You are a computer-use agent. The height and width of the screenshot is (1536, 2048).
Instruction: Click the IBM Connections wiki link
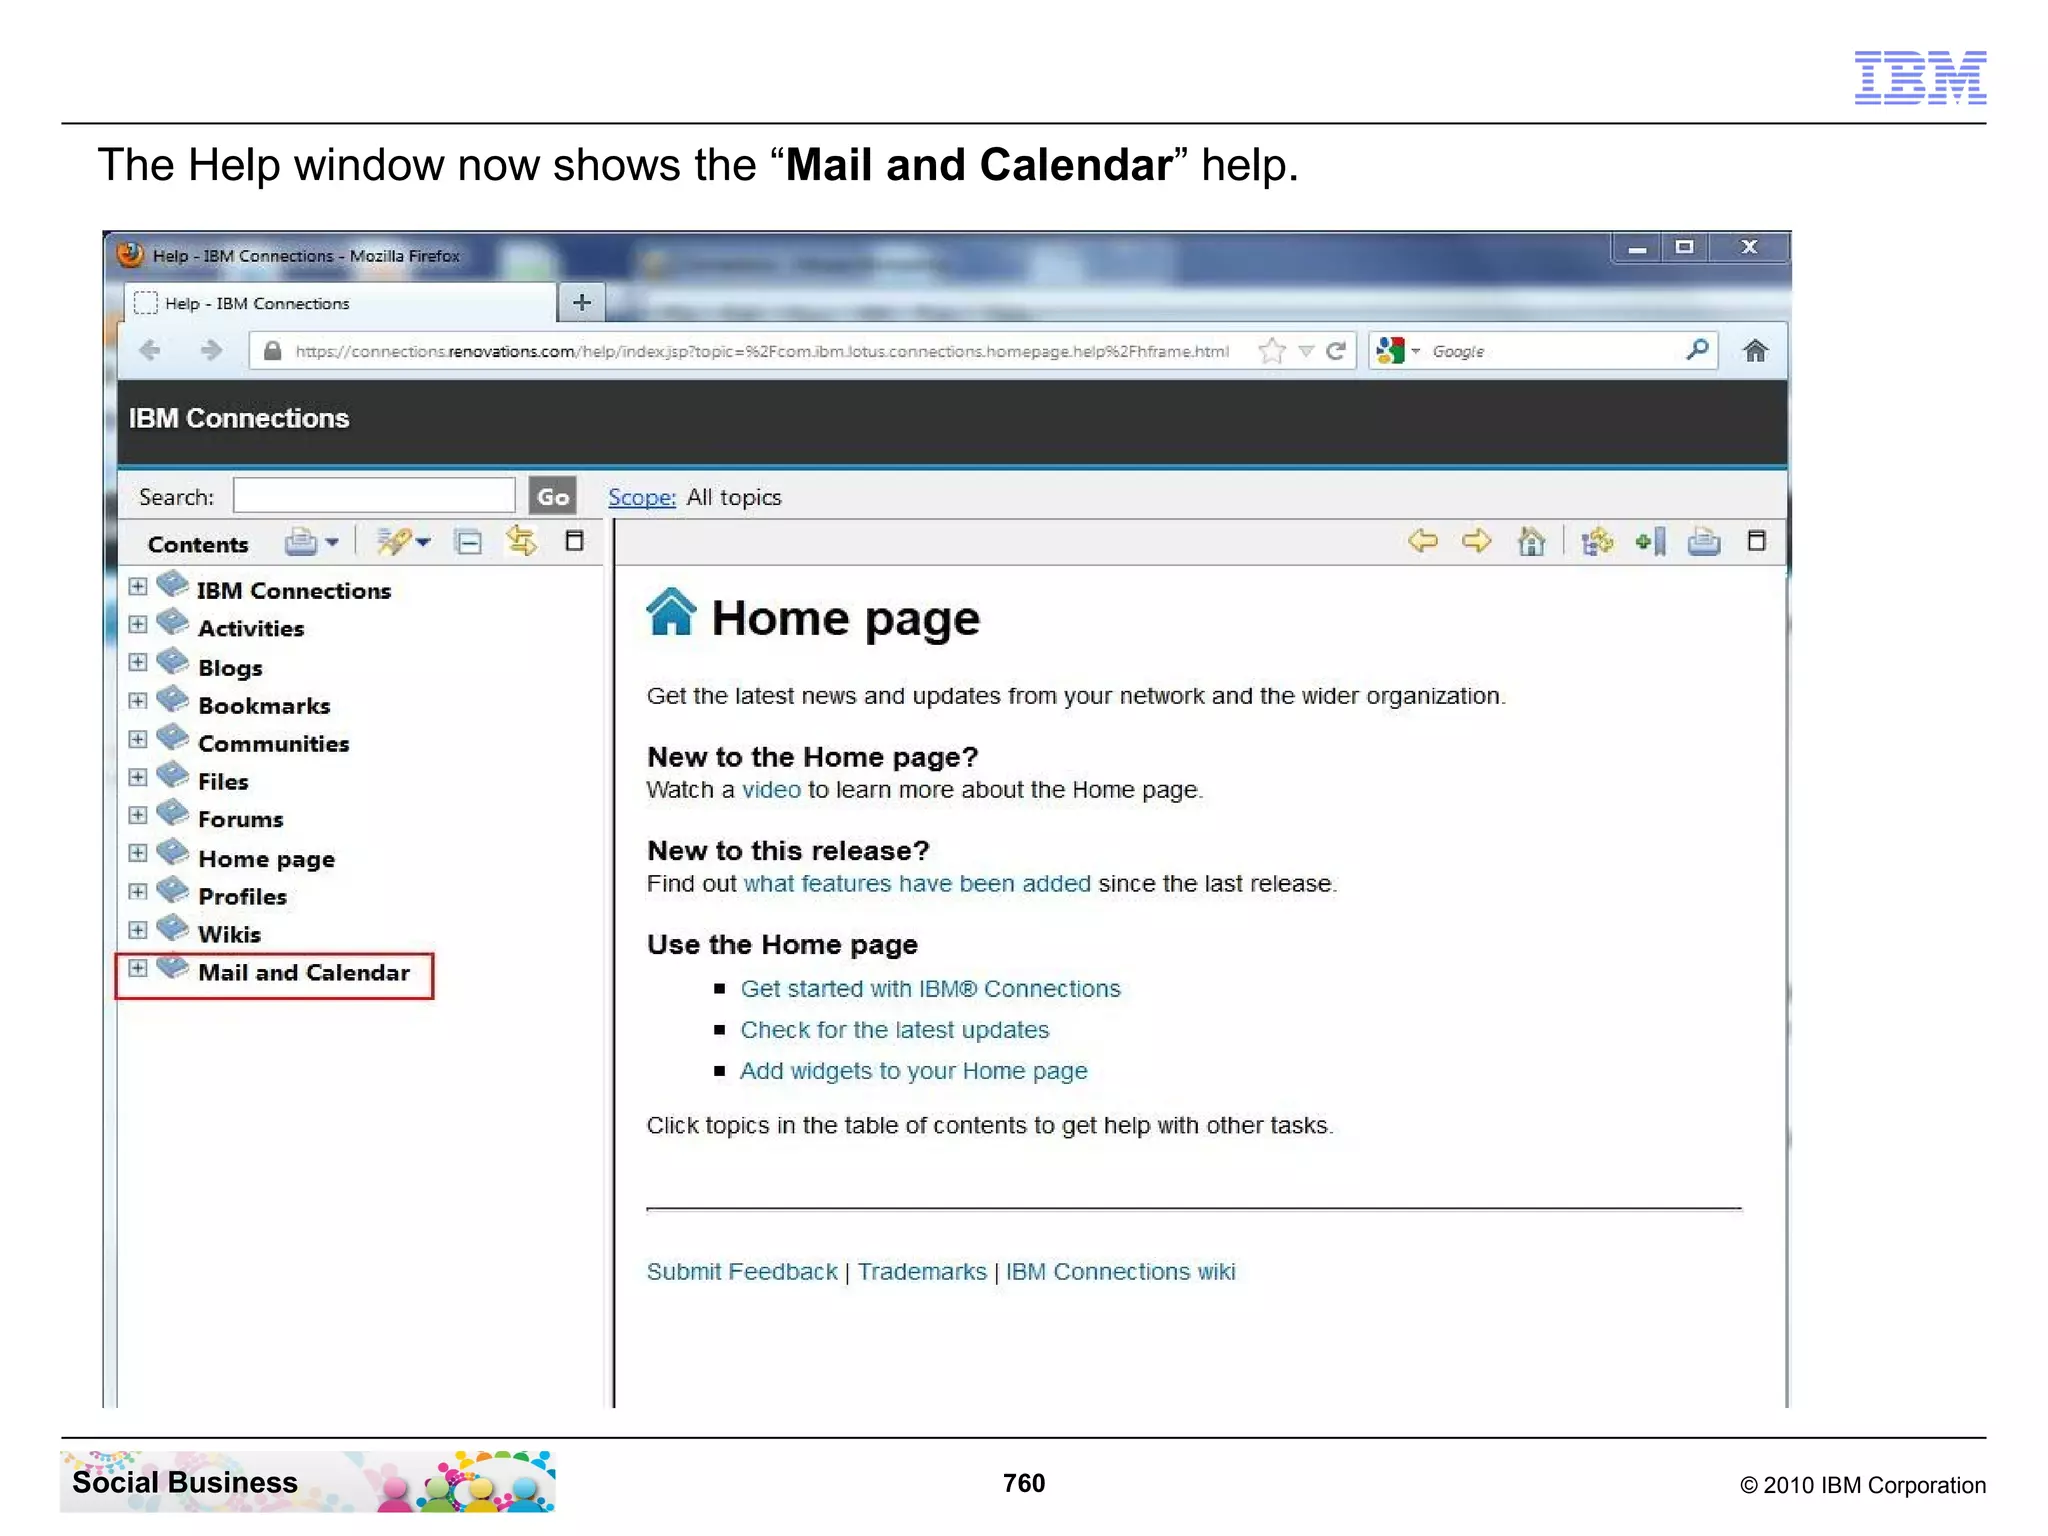coord(1120,1272)
